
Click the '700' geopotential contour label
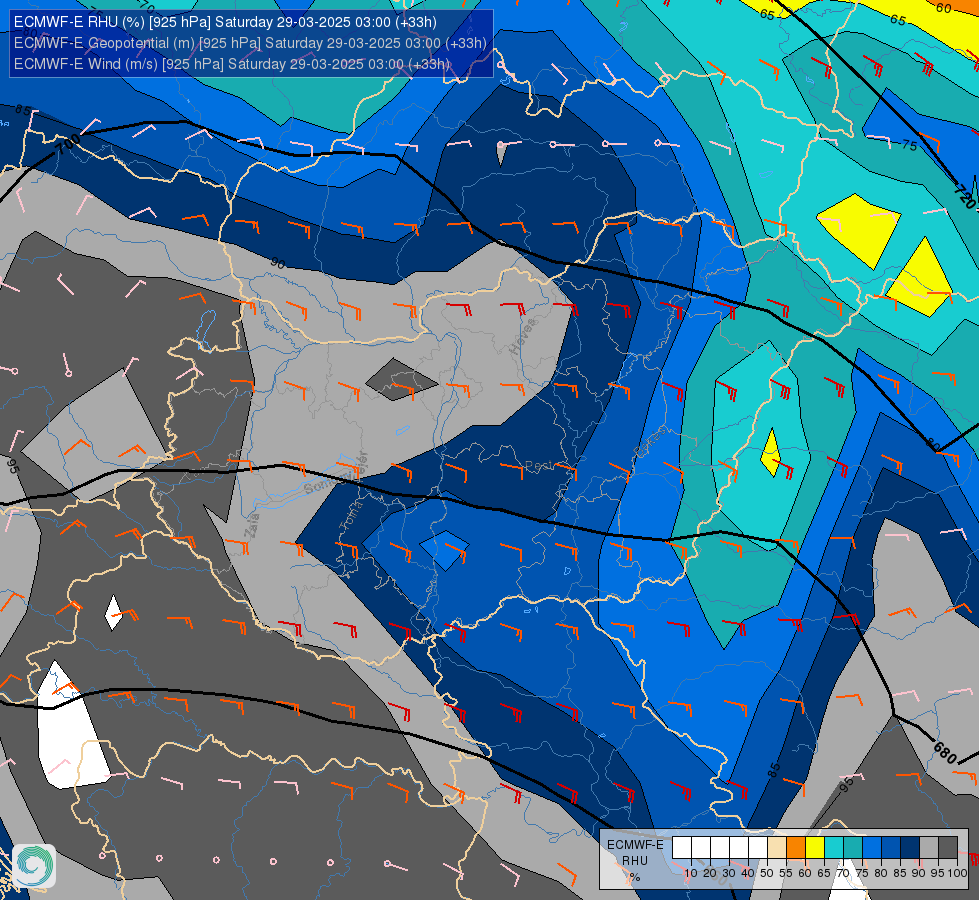coord(68,145)
